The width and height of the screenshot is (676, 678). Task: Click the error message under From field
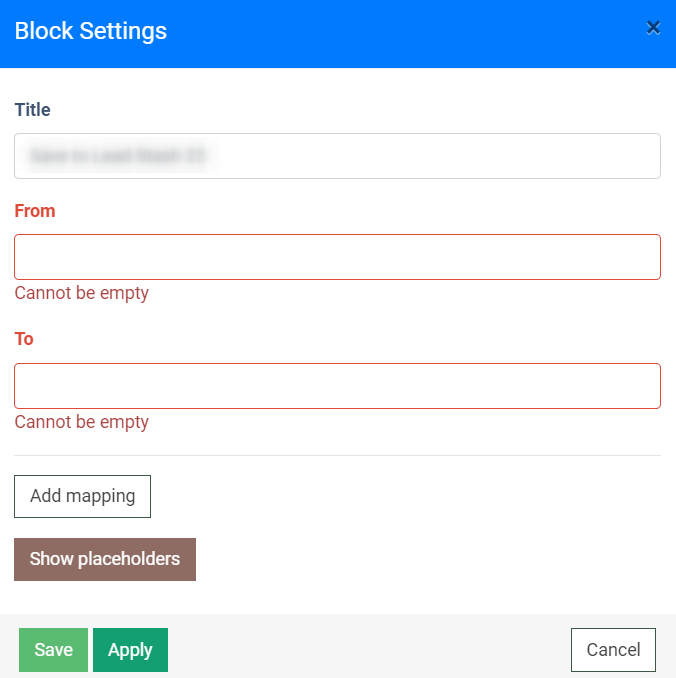[81, 293]
